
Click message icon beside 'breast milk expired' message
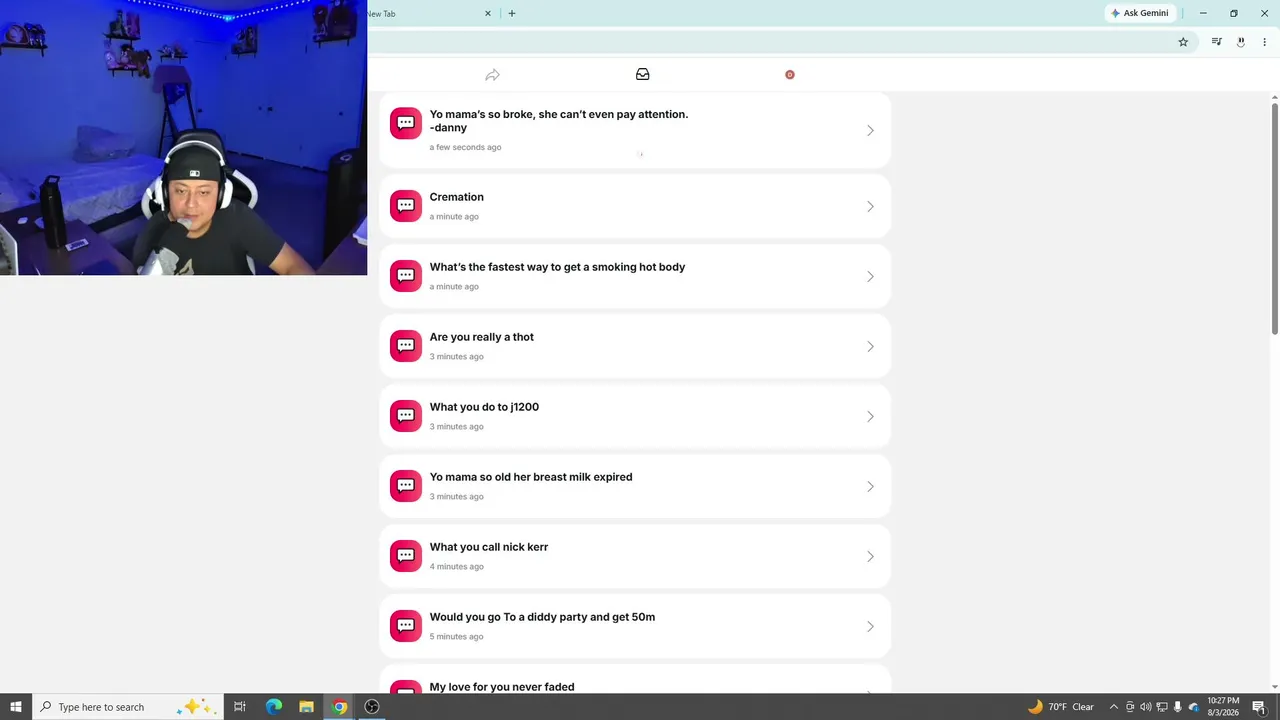pos(406,486)
